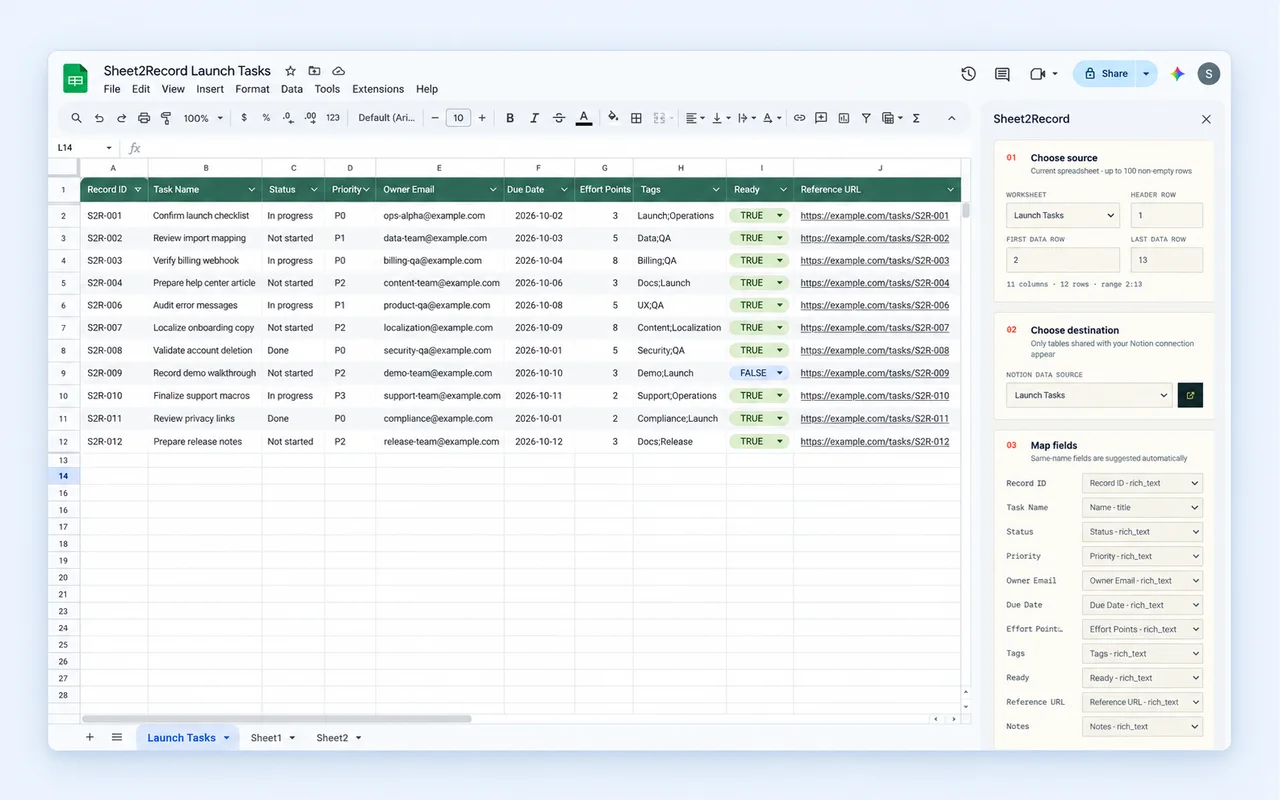Screen dimensions: 1280x800
Task: Click the move to folder icon
Action: tap(314, 71)
